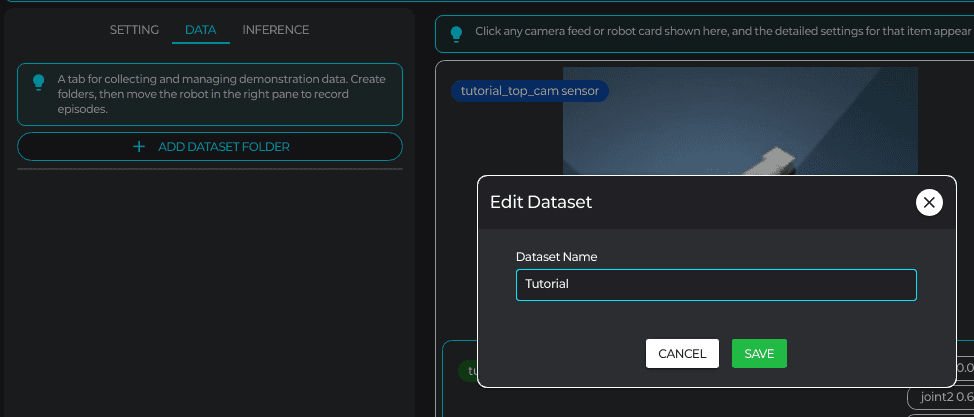This screenshot has height=417, width=974.
Task: Switch to the SETTING tab
Action: coord(134,30)
